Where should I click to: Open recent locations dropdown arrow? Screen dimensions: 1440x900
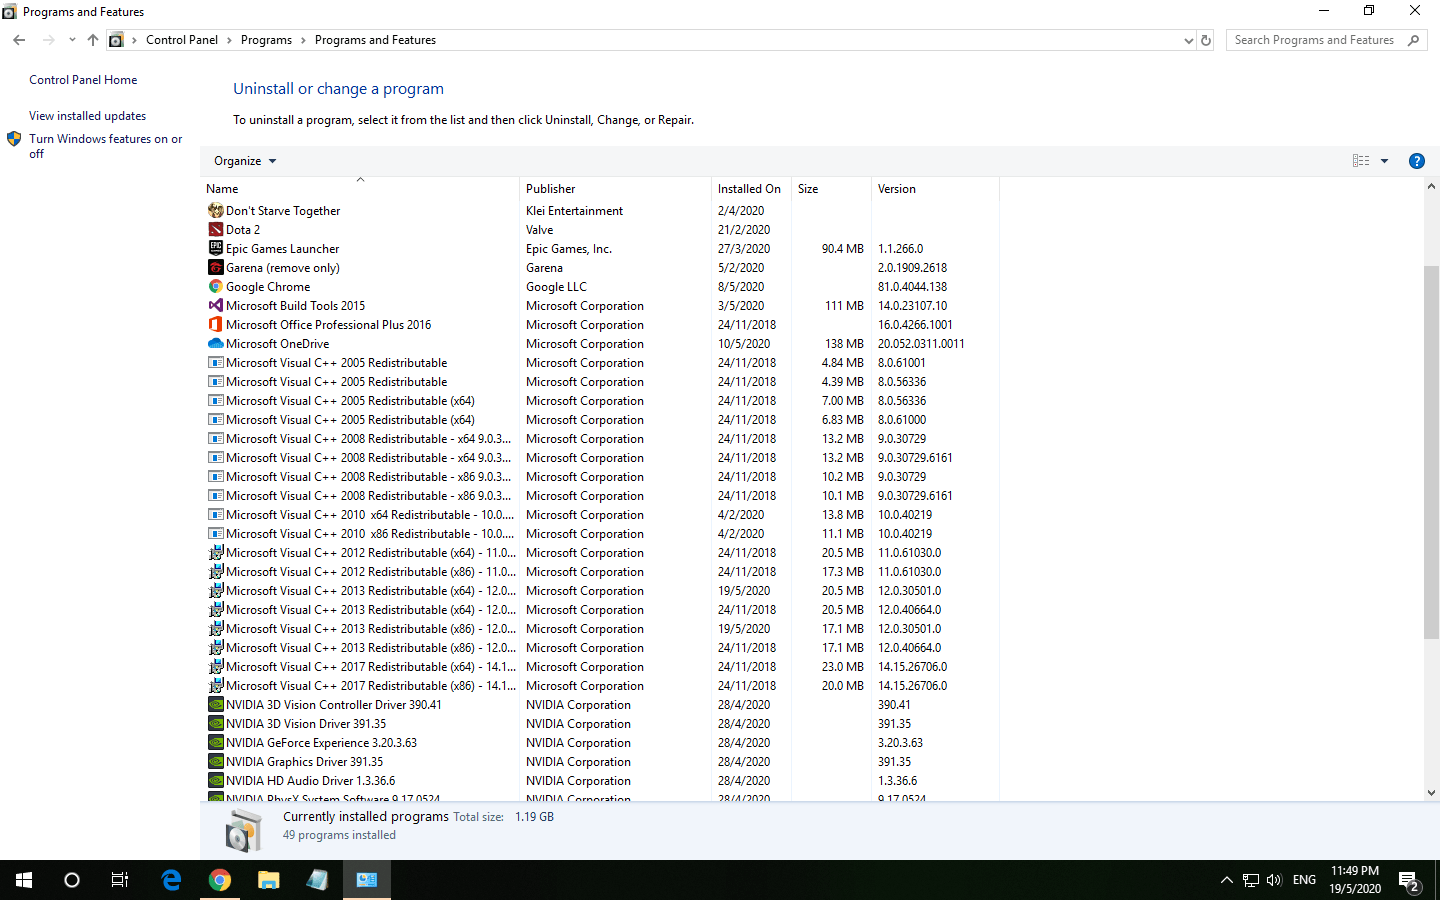72,40
